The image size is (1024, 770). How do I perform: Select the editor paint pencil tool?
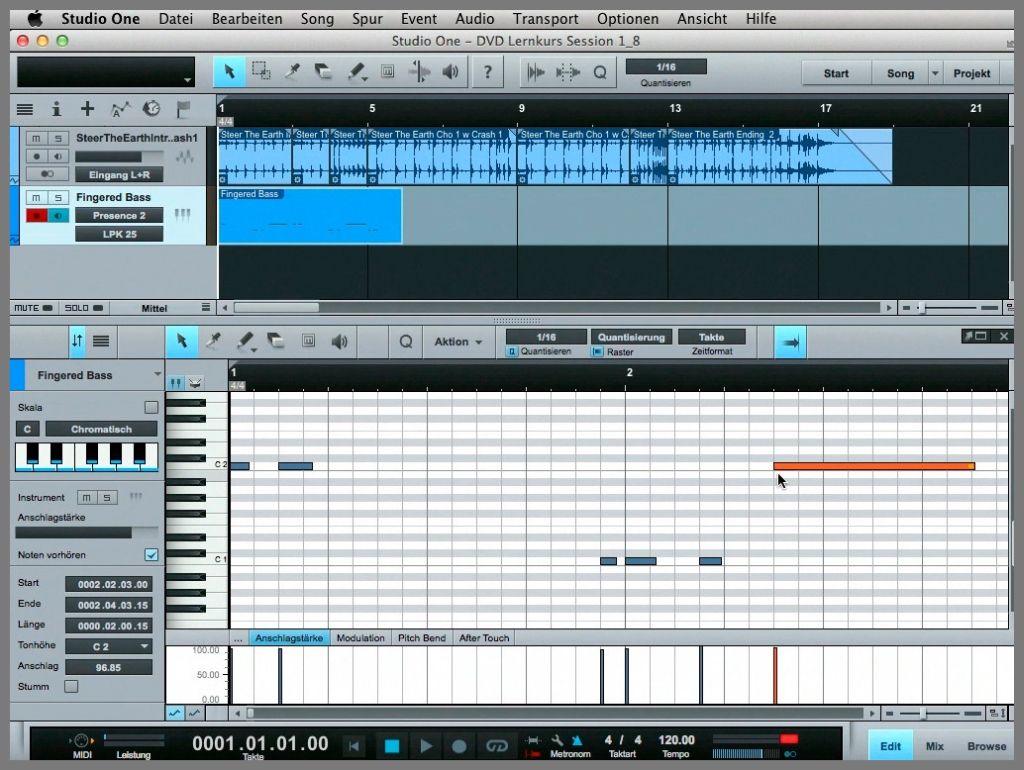tap(246, 342)
